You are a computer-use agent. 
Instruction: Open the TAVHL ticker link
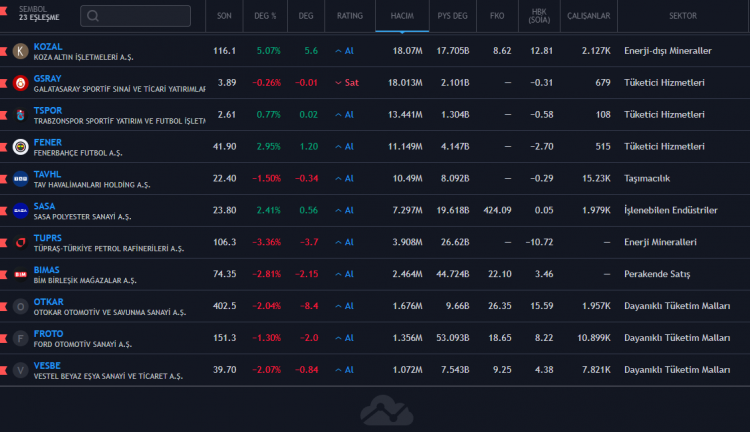tap(47, 174)
